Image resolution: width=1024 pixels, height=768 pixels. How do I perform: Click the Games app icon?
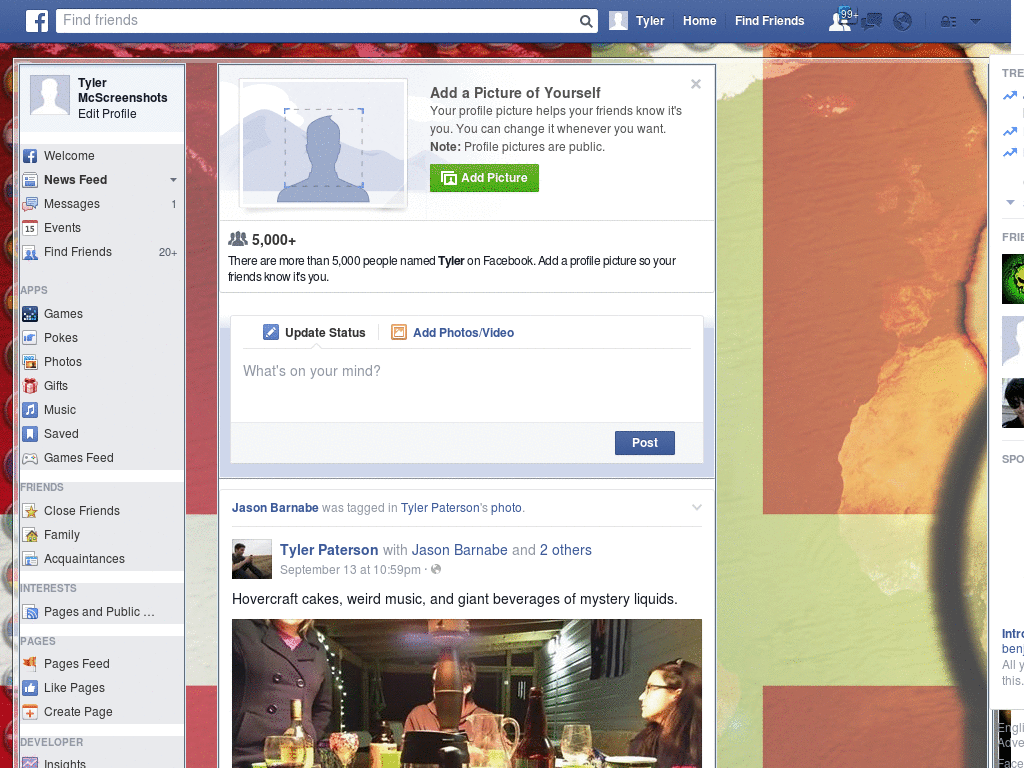pos(30,314)
